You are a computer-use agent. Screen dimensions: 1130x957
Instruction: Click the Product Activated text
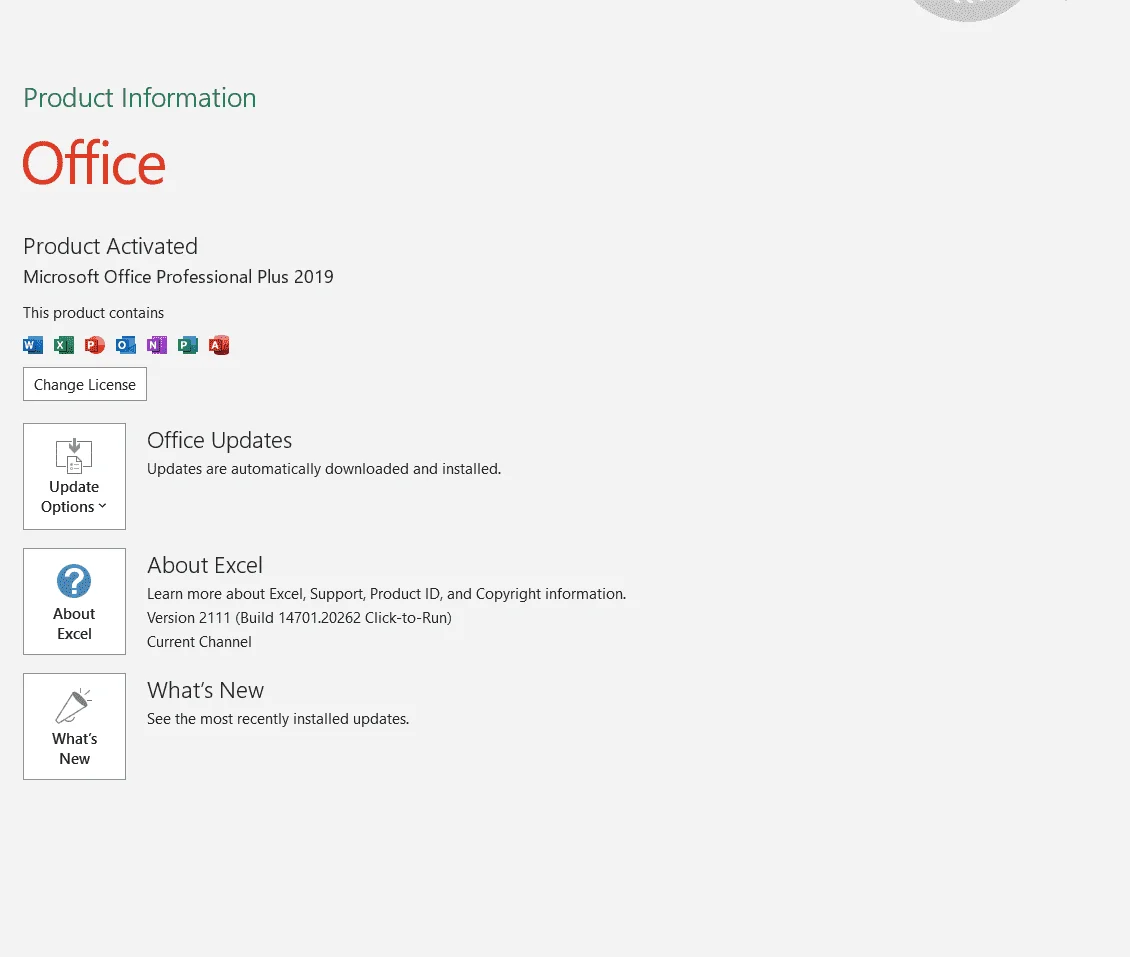point(110,246)
